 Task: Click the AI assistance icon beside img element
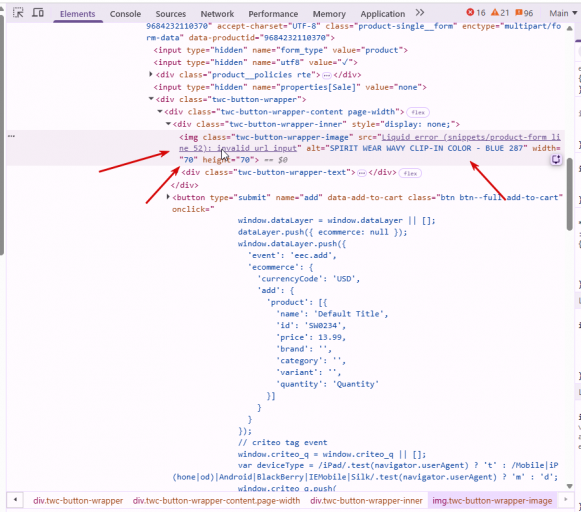555,160
